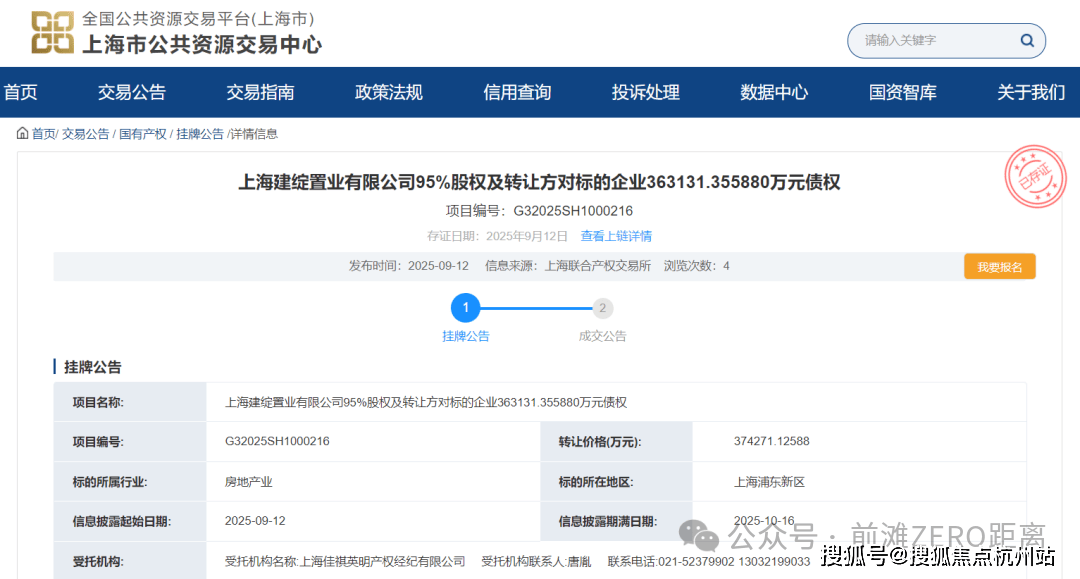Open the 首页 navigation menu
Viewport: 1080px width, 579px height.
click(x=21, y=93)
